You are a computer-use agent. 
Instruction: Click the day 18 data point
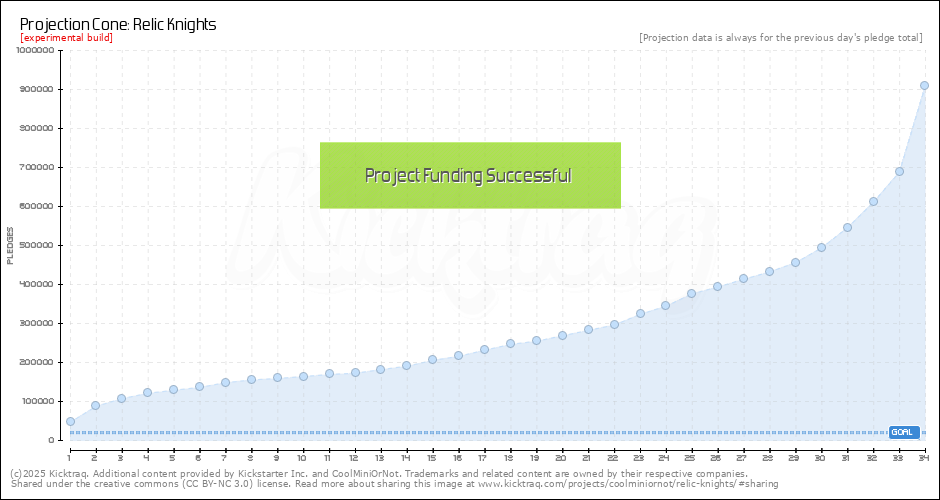[510, 344]
